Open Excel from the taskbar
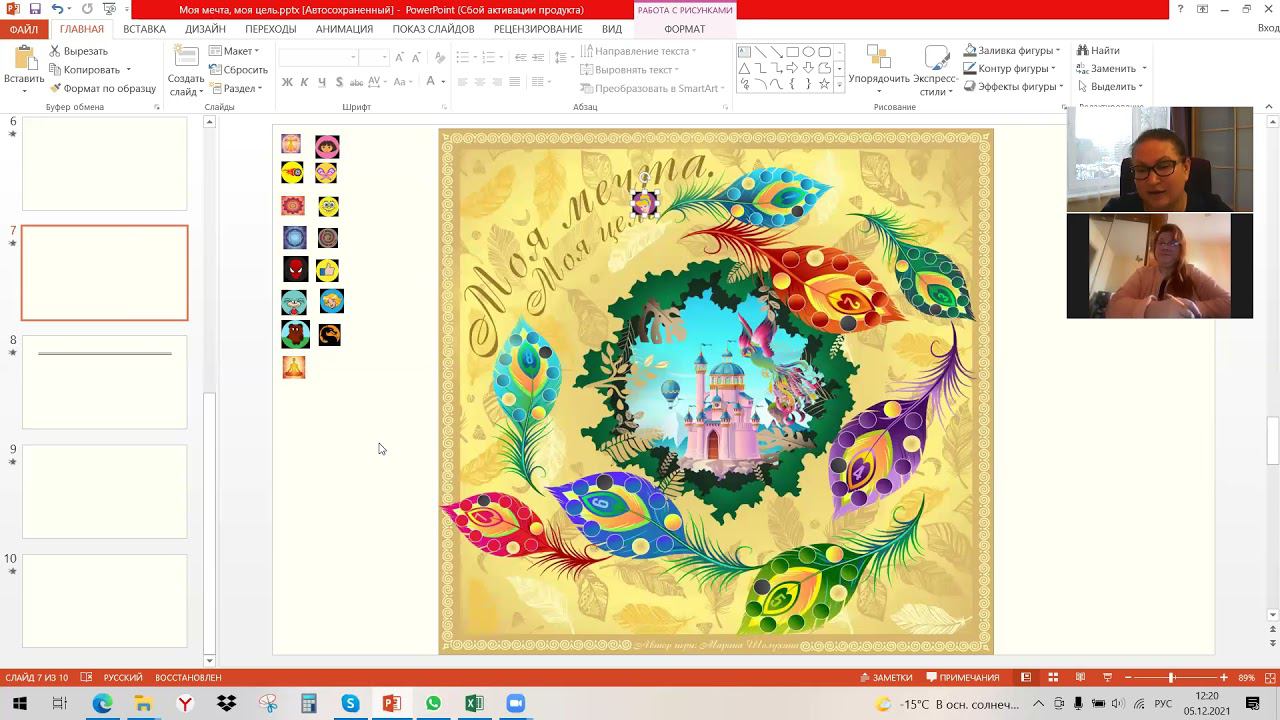The image size is (1280, 720). (x=474, y=704)
